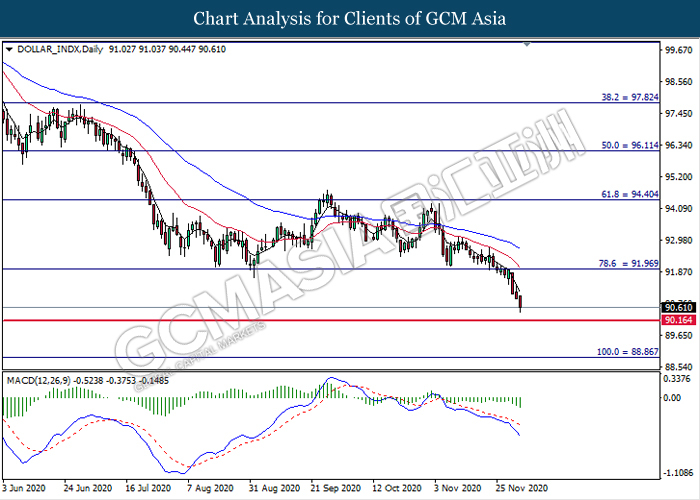Screen dimensions: 700x500
Task: Click the 99.670 price axis value
Action: (679, 50)
